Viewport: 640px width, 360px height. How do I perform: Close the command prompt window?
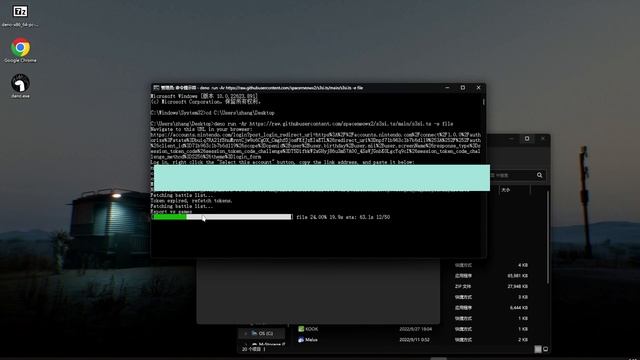coord(478,87)
